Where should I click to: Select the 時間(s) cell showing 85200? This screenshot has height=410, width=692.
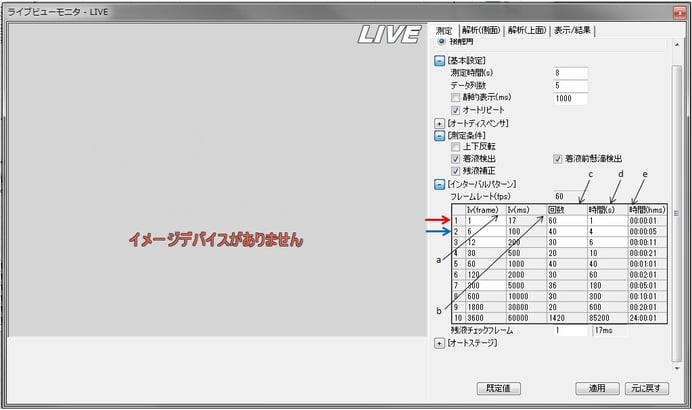607,318
